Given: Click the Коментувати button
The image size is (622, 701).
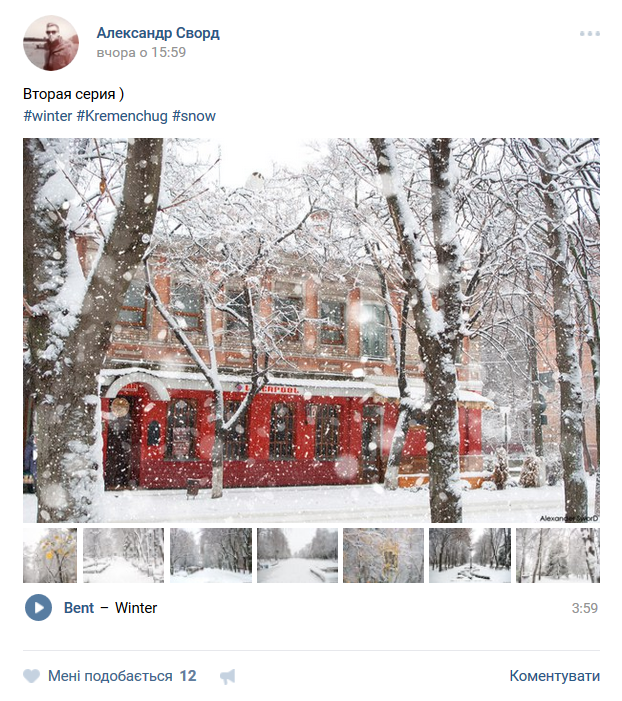Looking at the screenshot, I should tap(554, 676).
